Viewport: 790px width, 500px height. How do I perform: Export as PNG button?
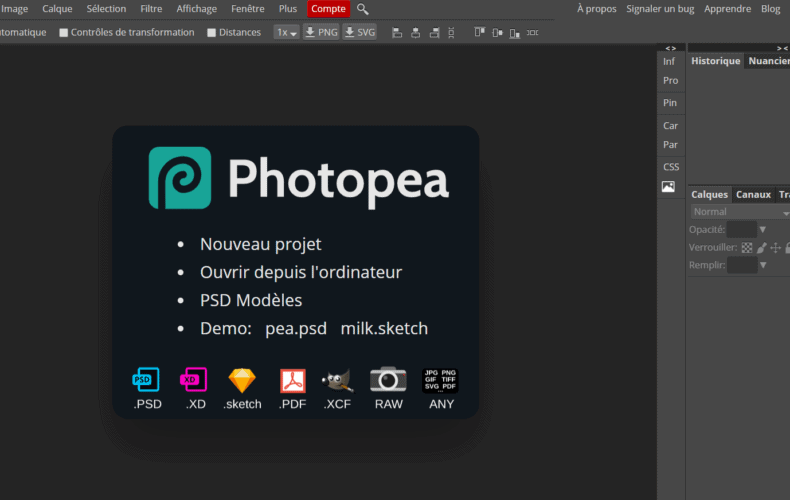(321, 33)
